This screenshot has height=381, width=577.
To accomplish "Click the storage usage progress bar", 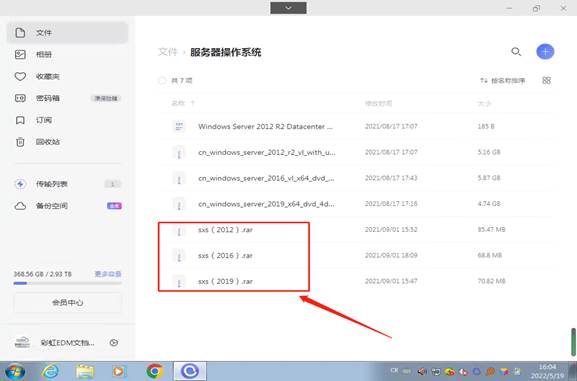I will click(x=67, y=283).
